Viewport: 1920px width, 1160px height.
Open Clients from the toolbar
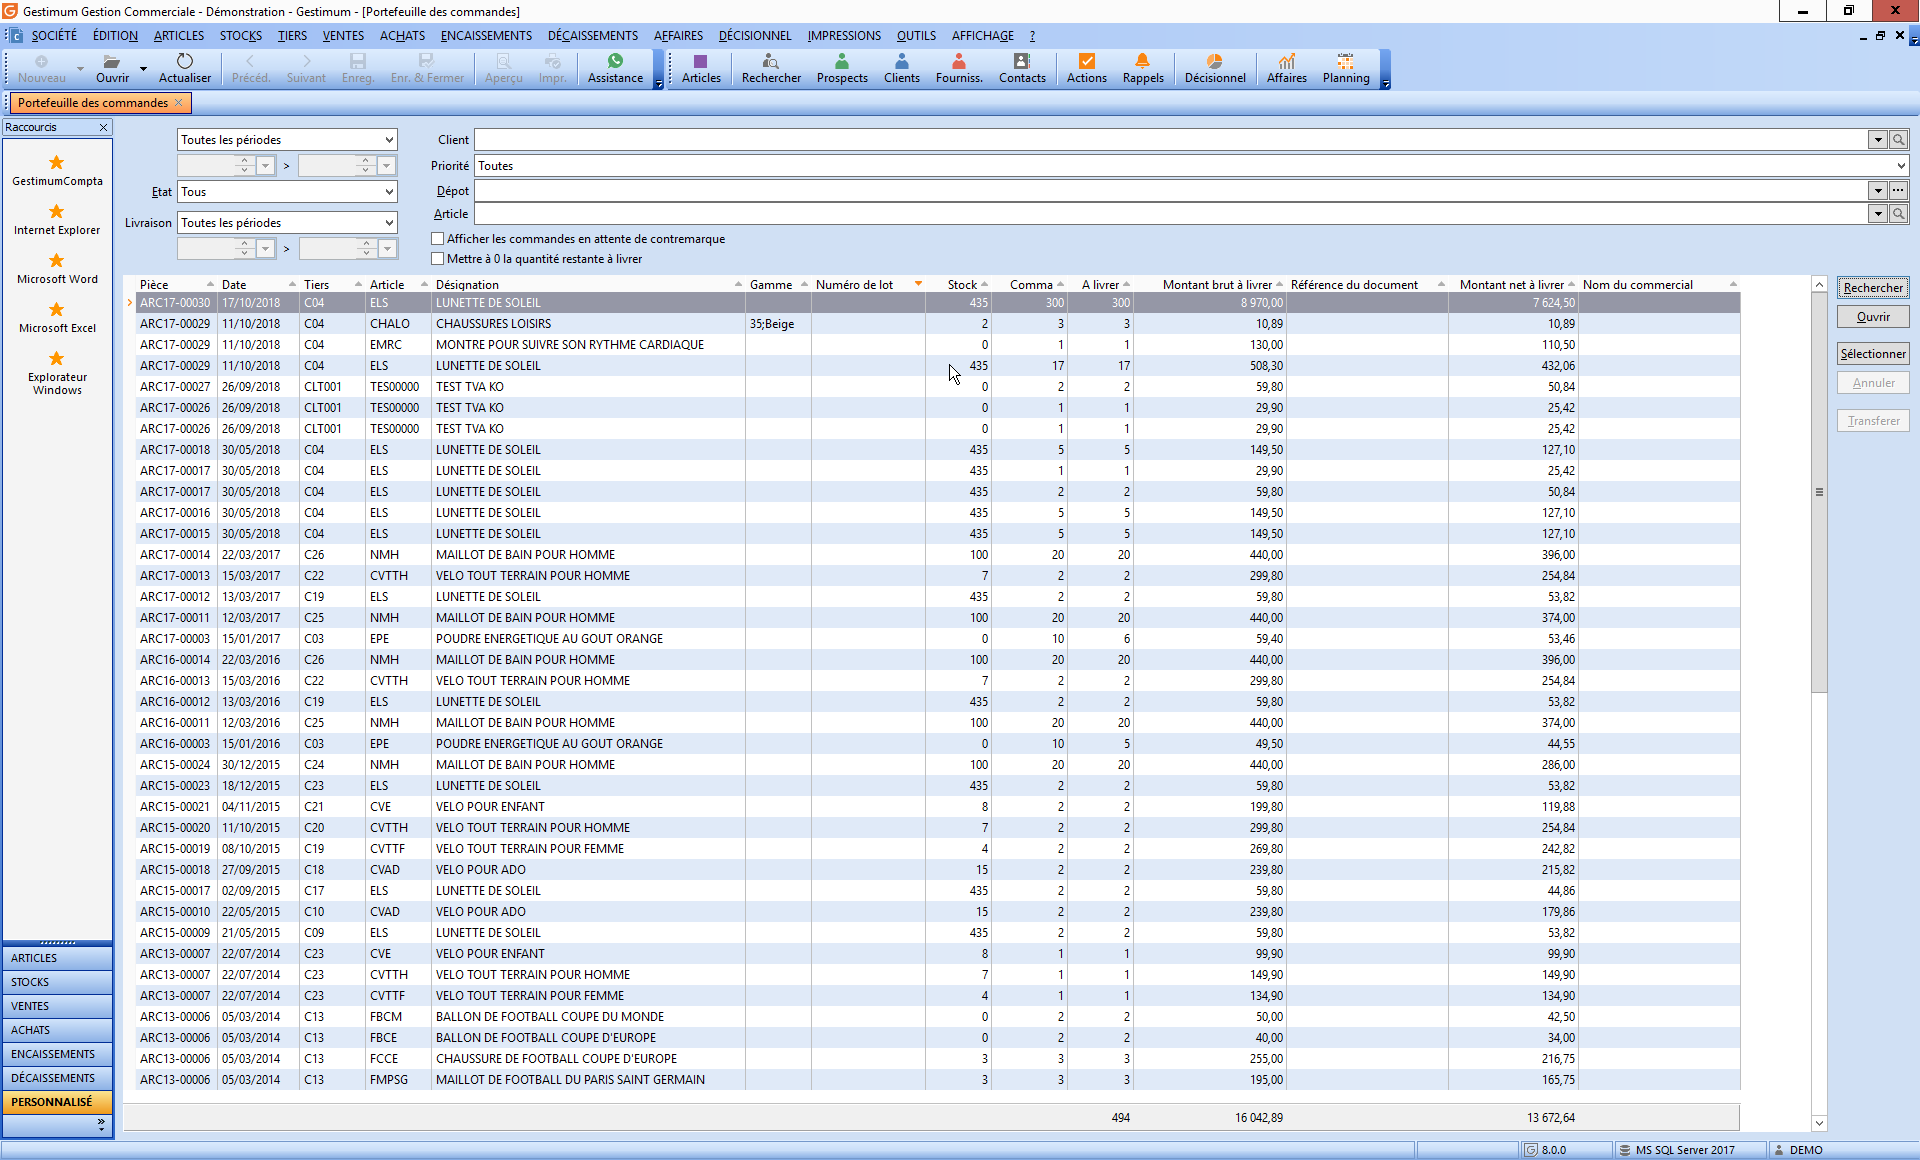[902, 68]
